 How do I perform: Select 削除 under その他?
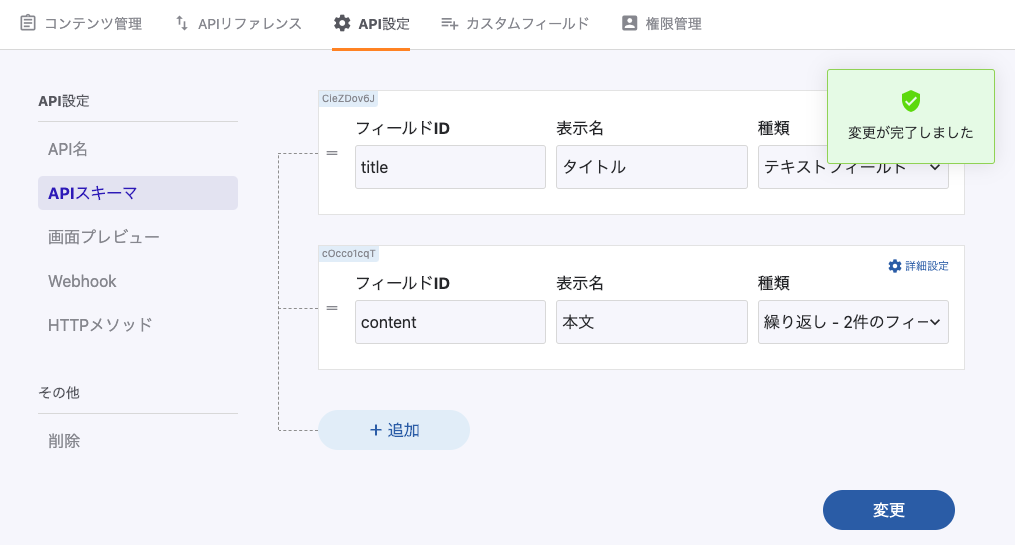tap(64, 440)
